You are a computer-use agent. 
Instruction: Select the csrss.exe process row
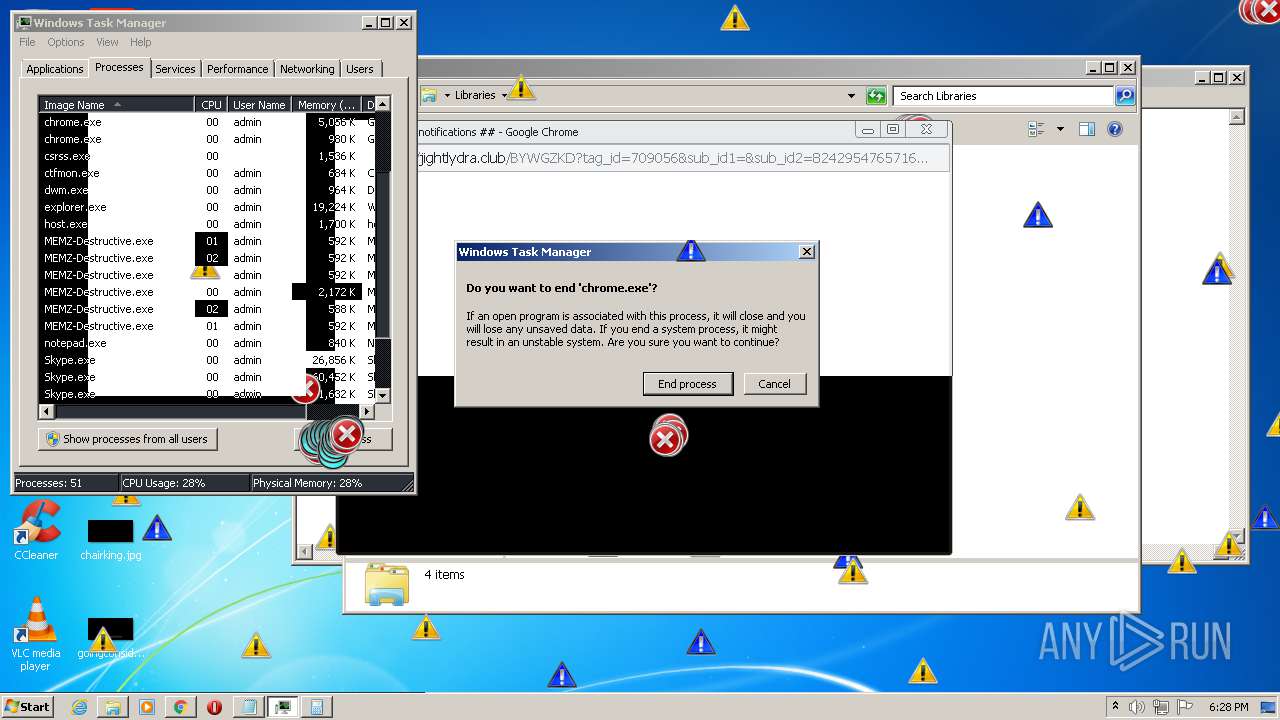click(207, 156)
